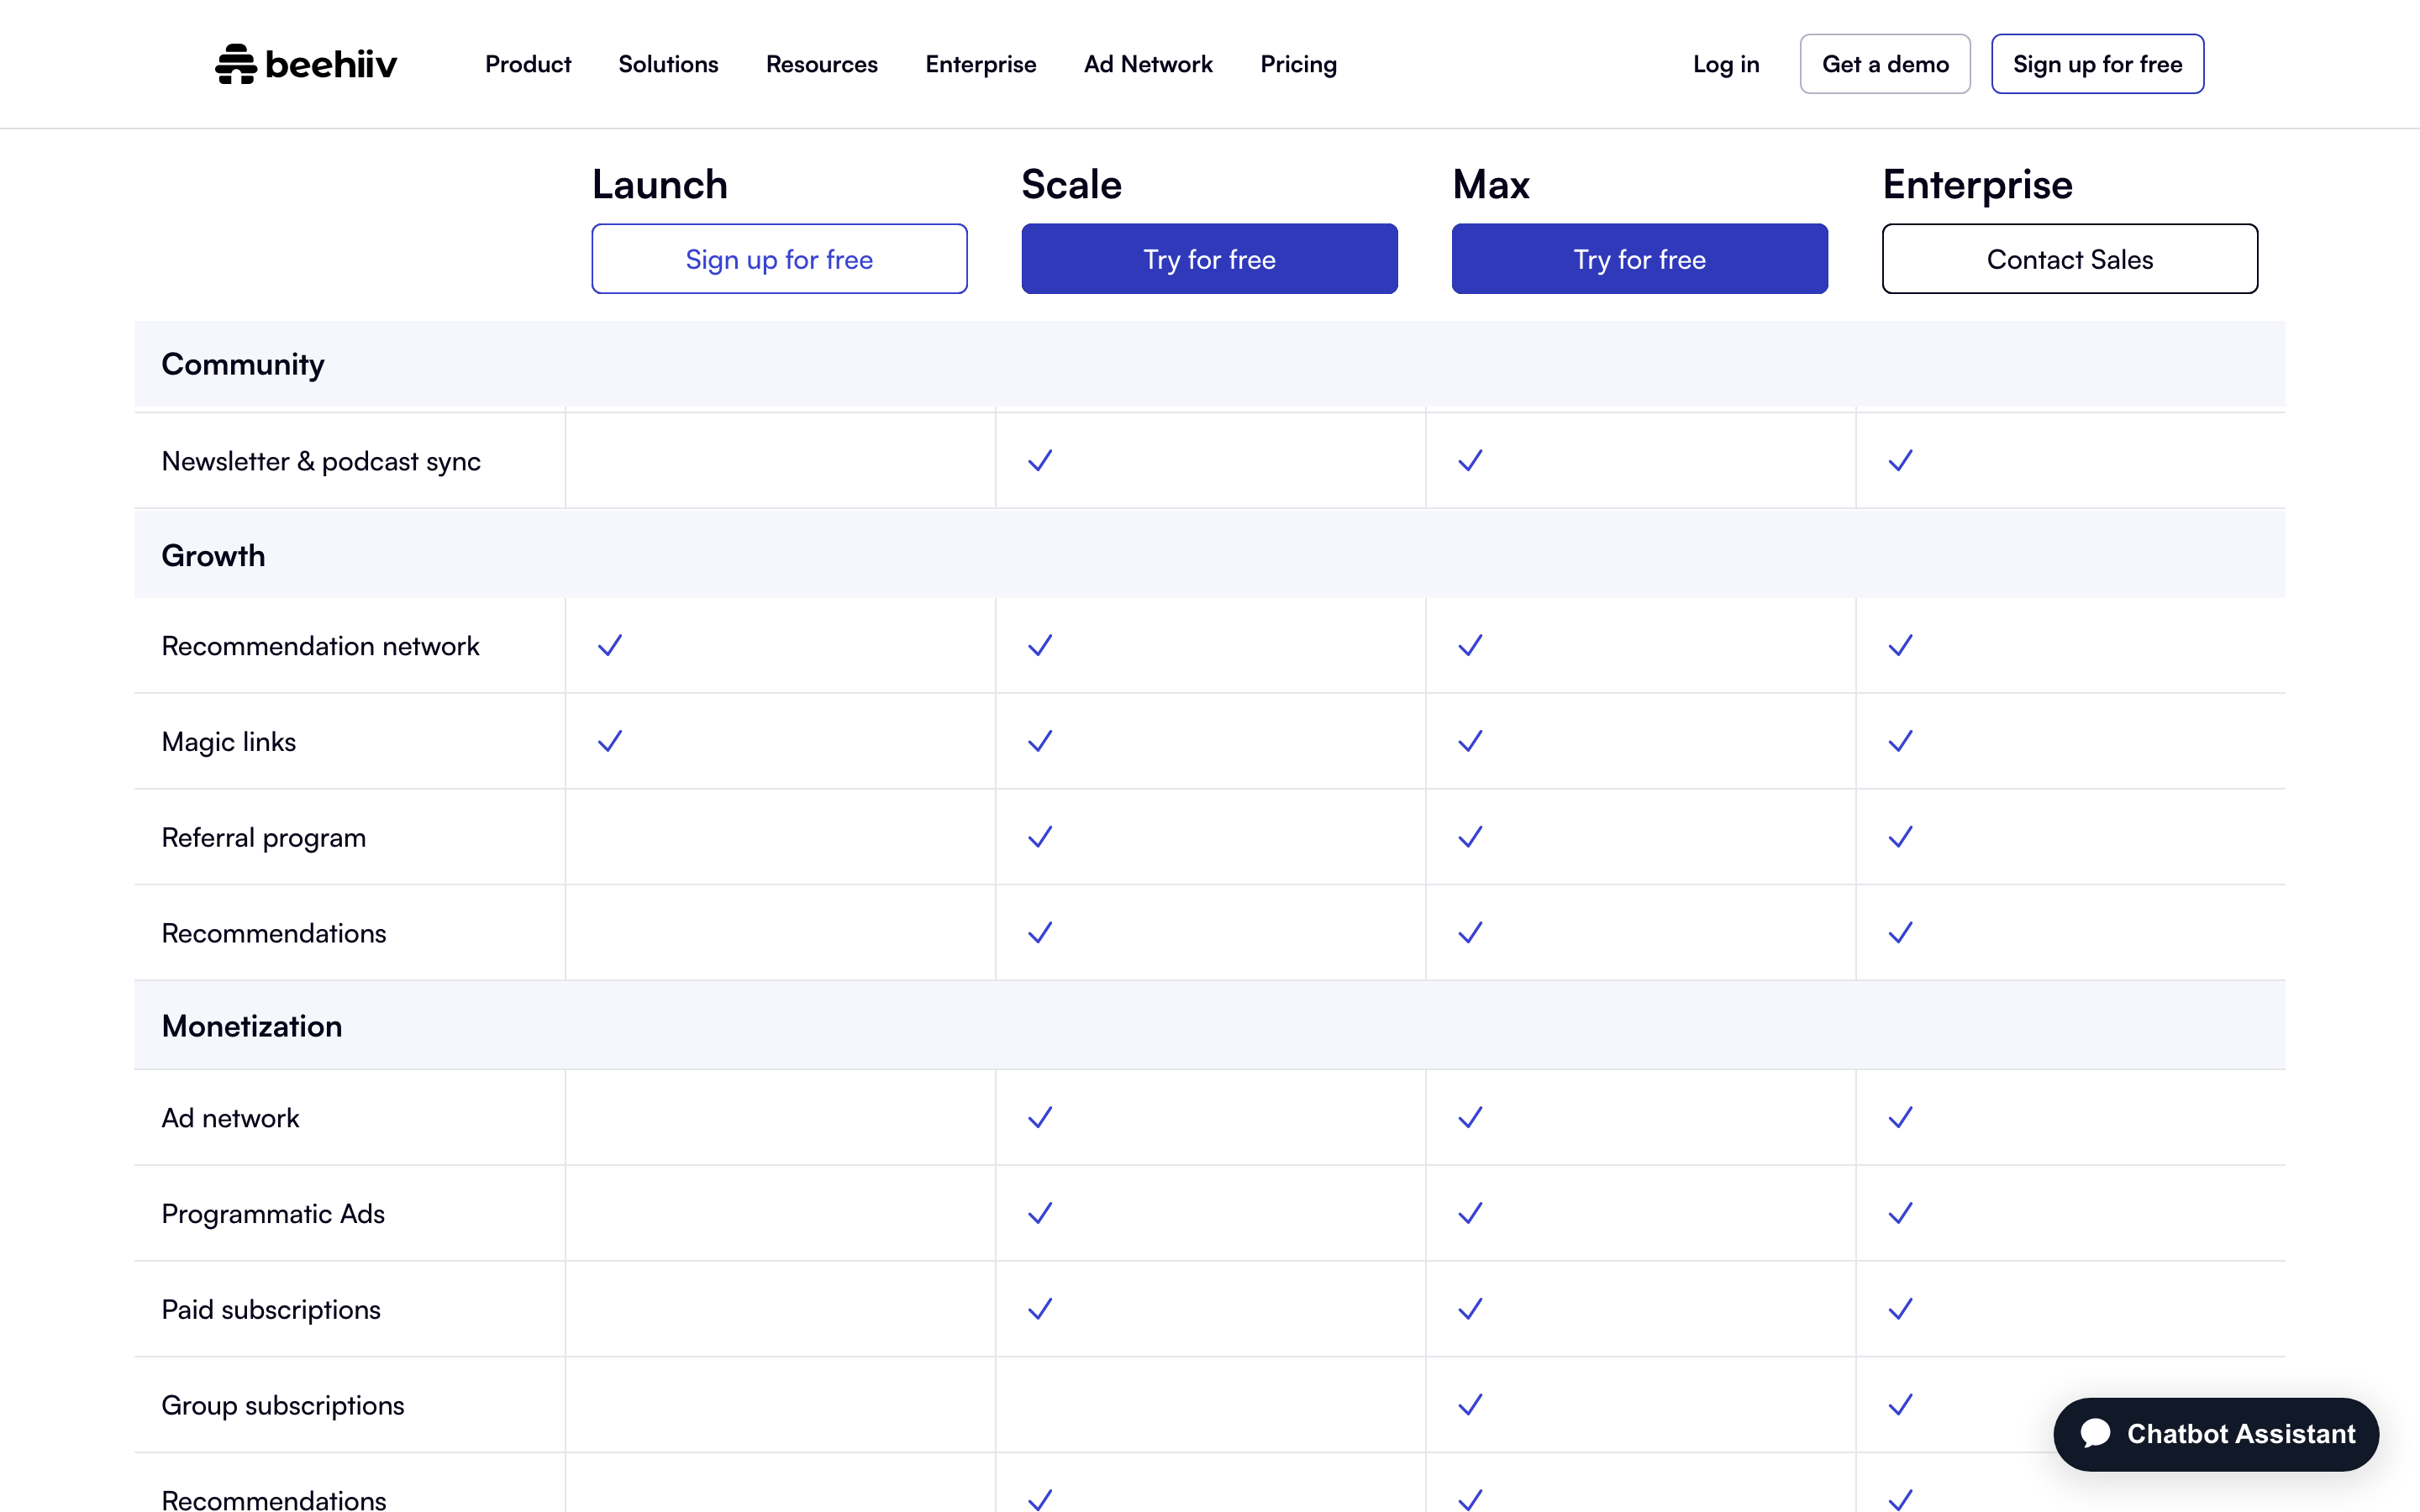Click Launch checkmark for Recommendation network
The height and width of the screenshot is (1512, 2420).
(610, 645)
